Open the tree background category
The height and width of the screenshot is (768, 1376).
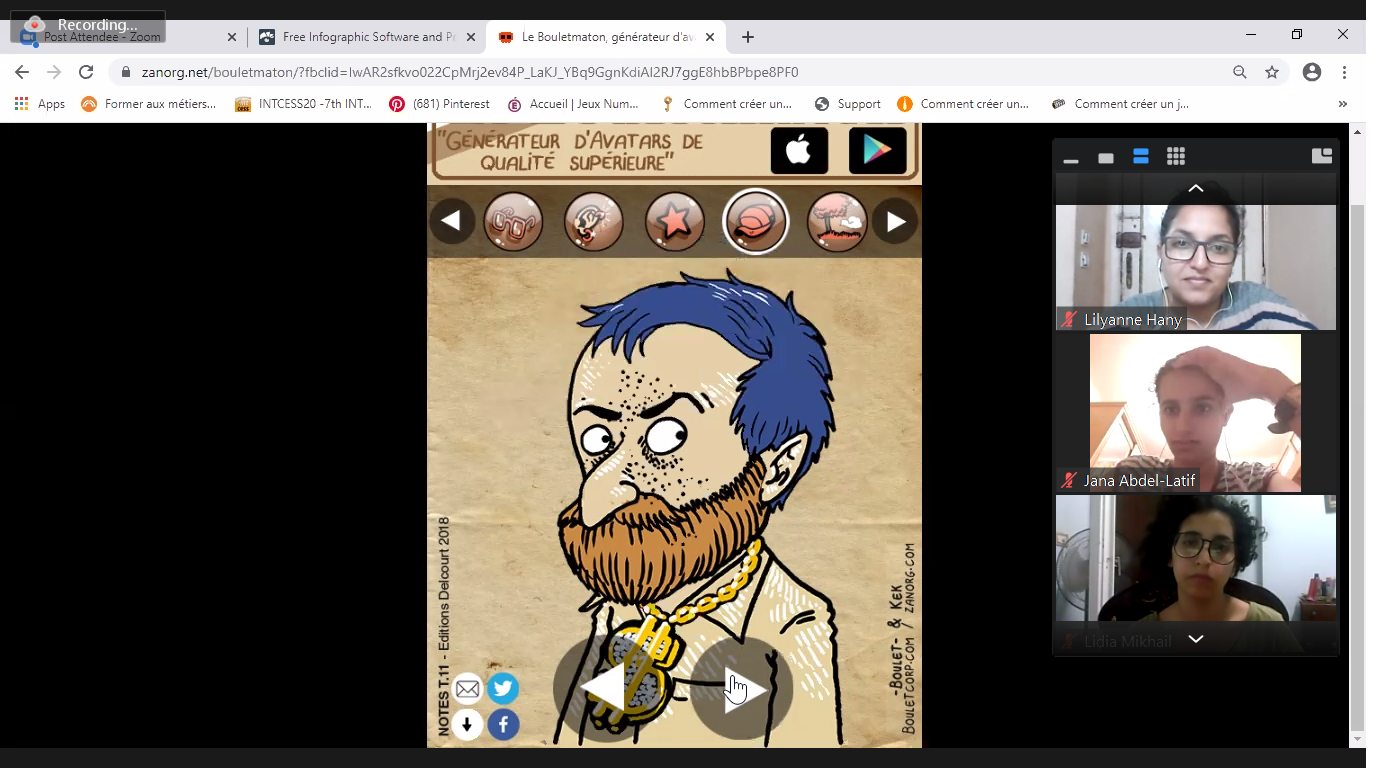(x=836, y=221)
